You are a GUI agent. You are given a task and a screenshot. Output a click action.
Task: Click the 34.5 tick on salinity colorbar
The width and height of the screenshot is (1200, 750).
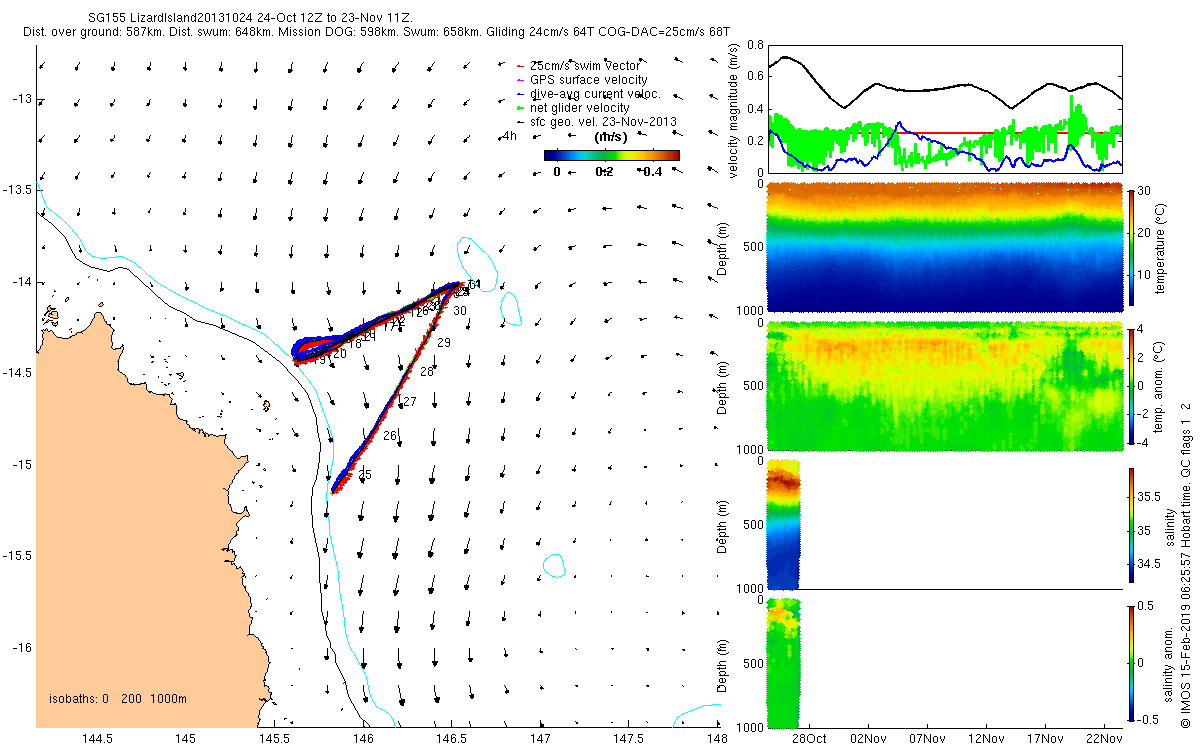coord(1150,565)
